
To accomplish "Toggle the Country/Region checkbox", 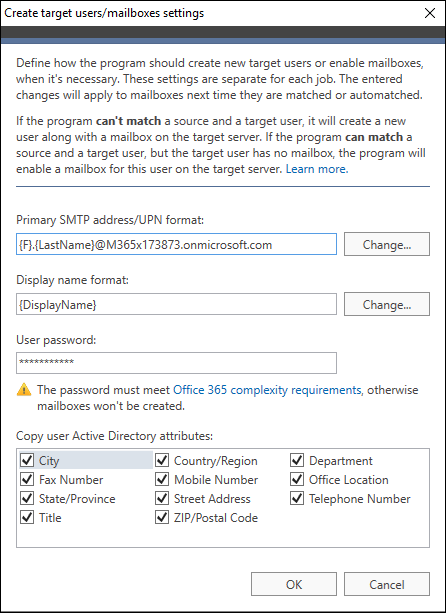I will tap(162, 461).
